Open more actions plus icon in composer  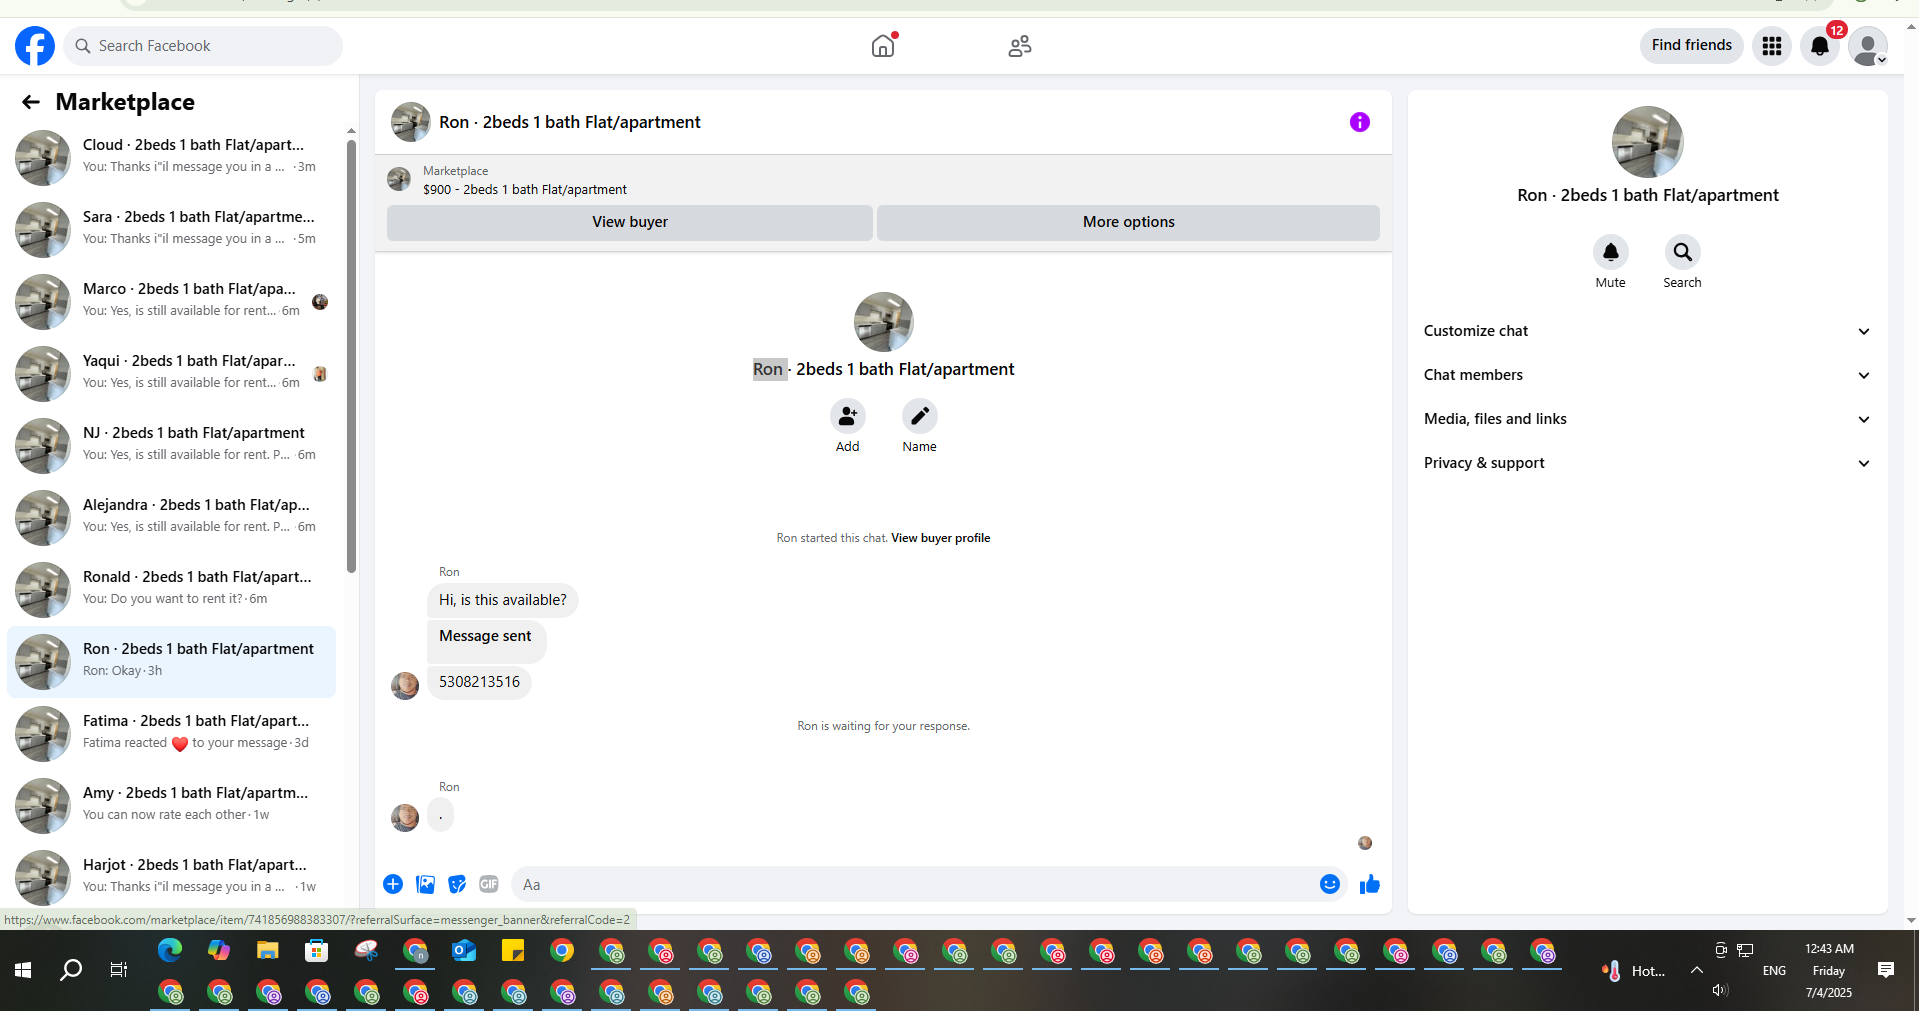pos(393,884)
